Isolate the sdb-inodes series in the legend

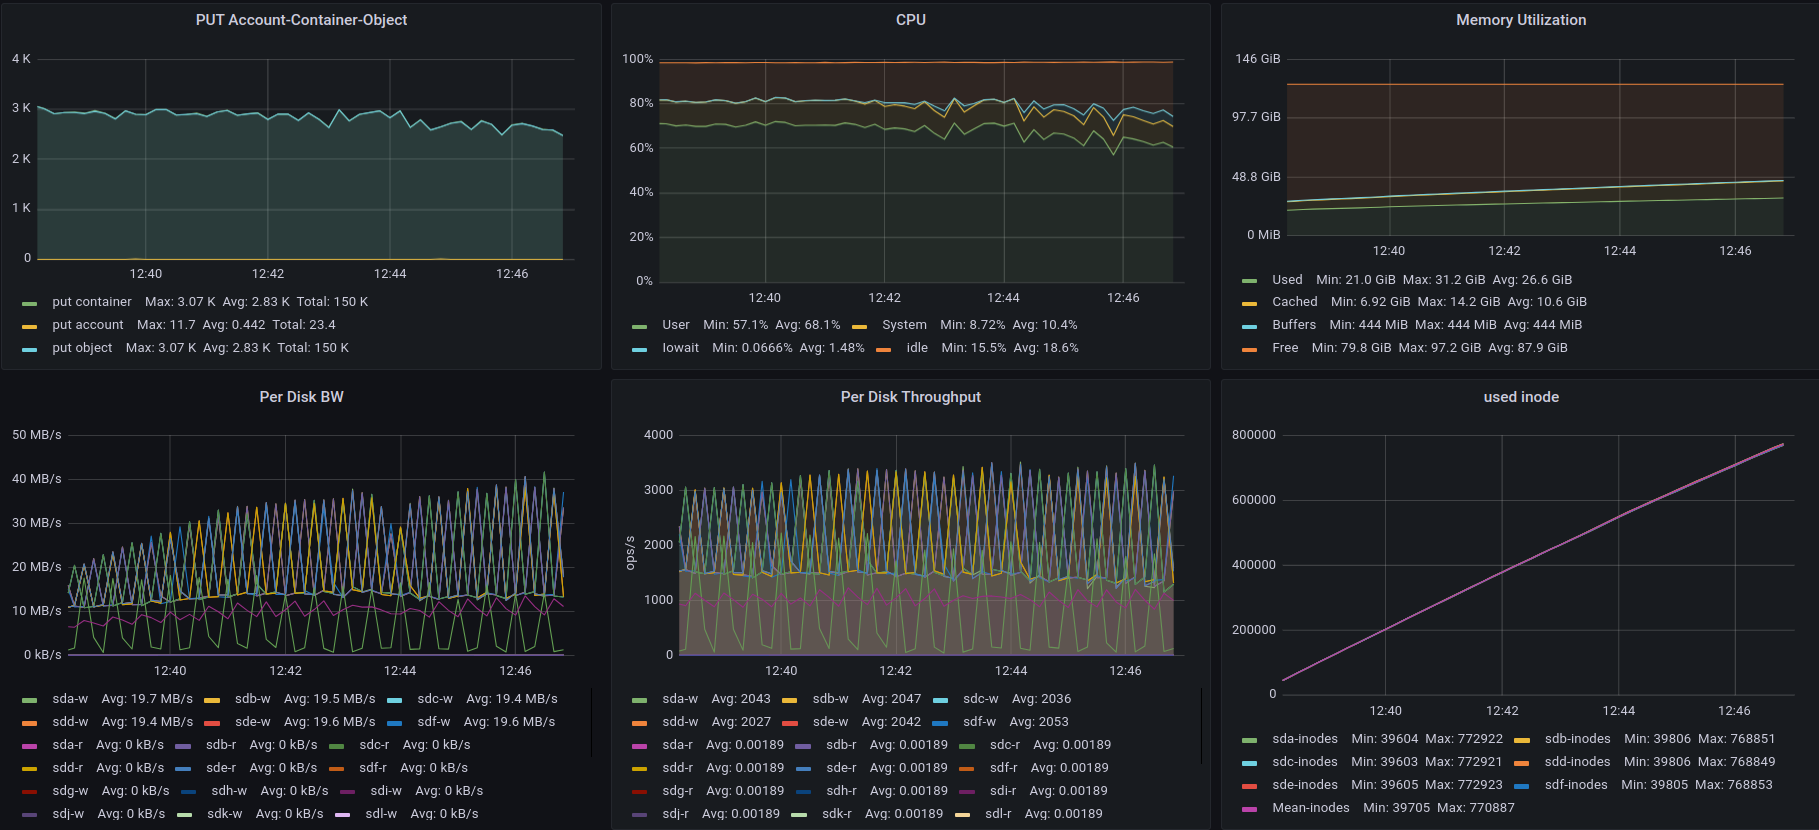[1577, 739]
